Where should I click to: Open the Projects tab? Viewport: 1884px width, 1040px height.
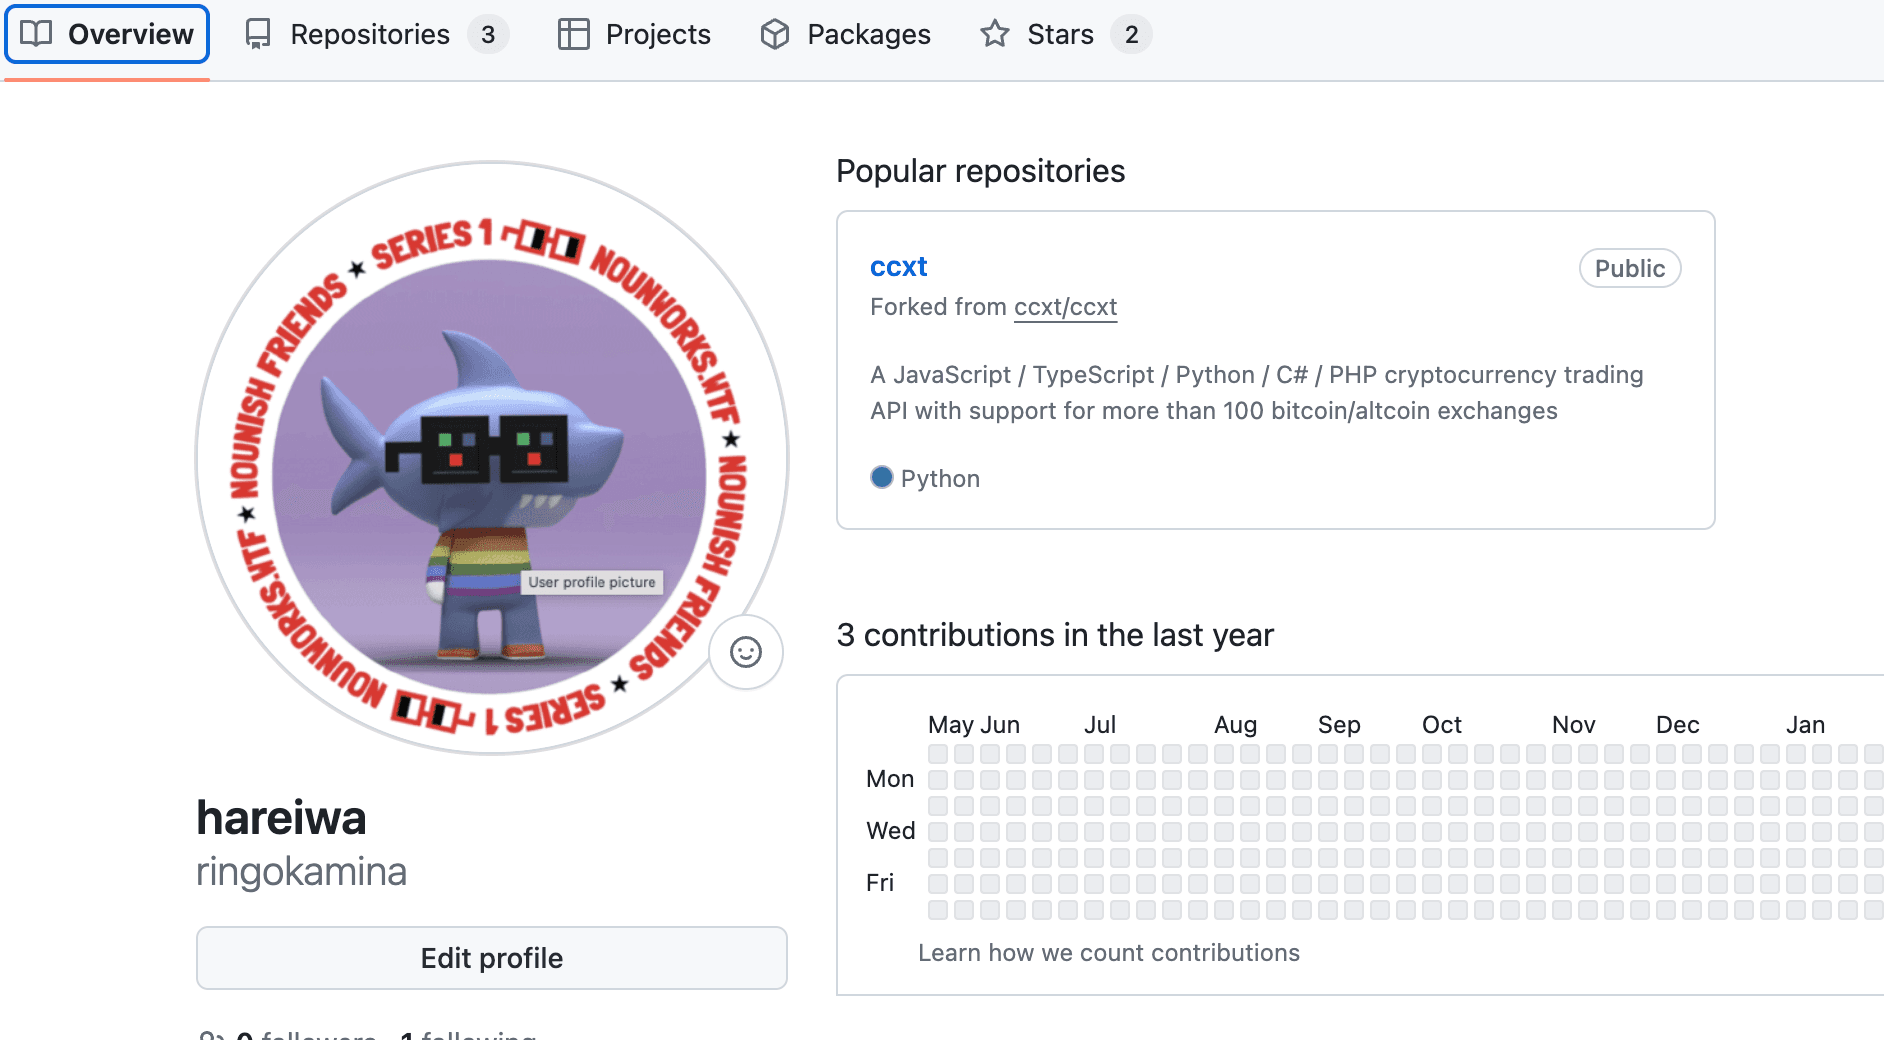click(634, 34)
